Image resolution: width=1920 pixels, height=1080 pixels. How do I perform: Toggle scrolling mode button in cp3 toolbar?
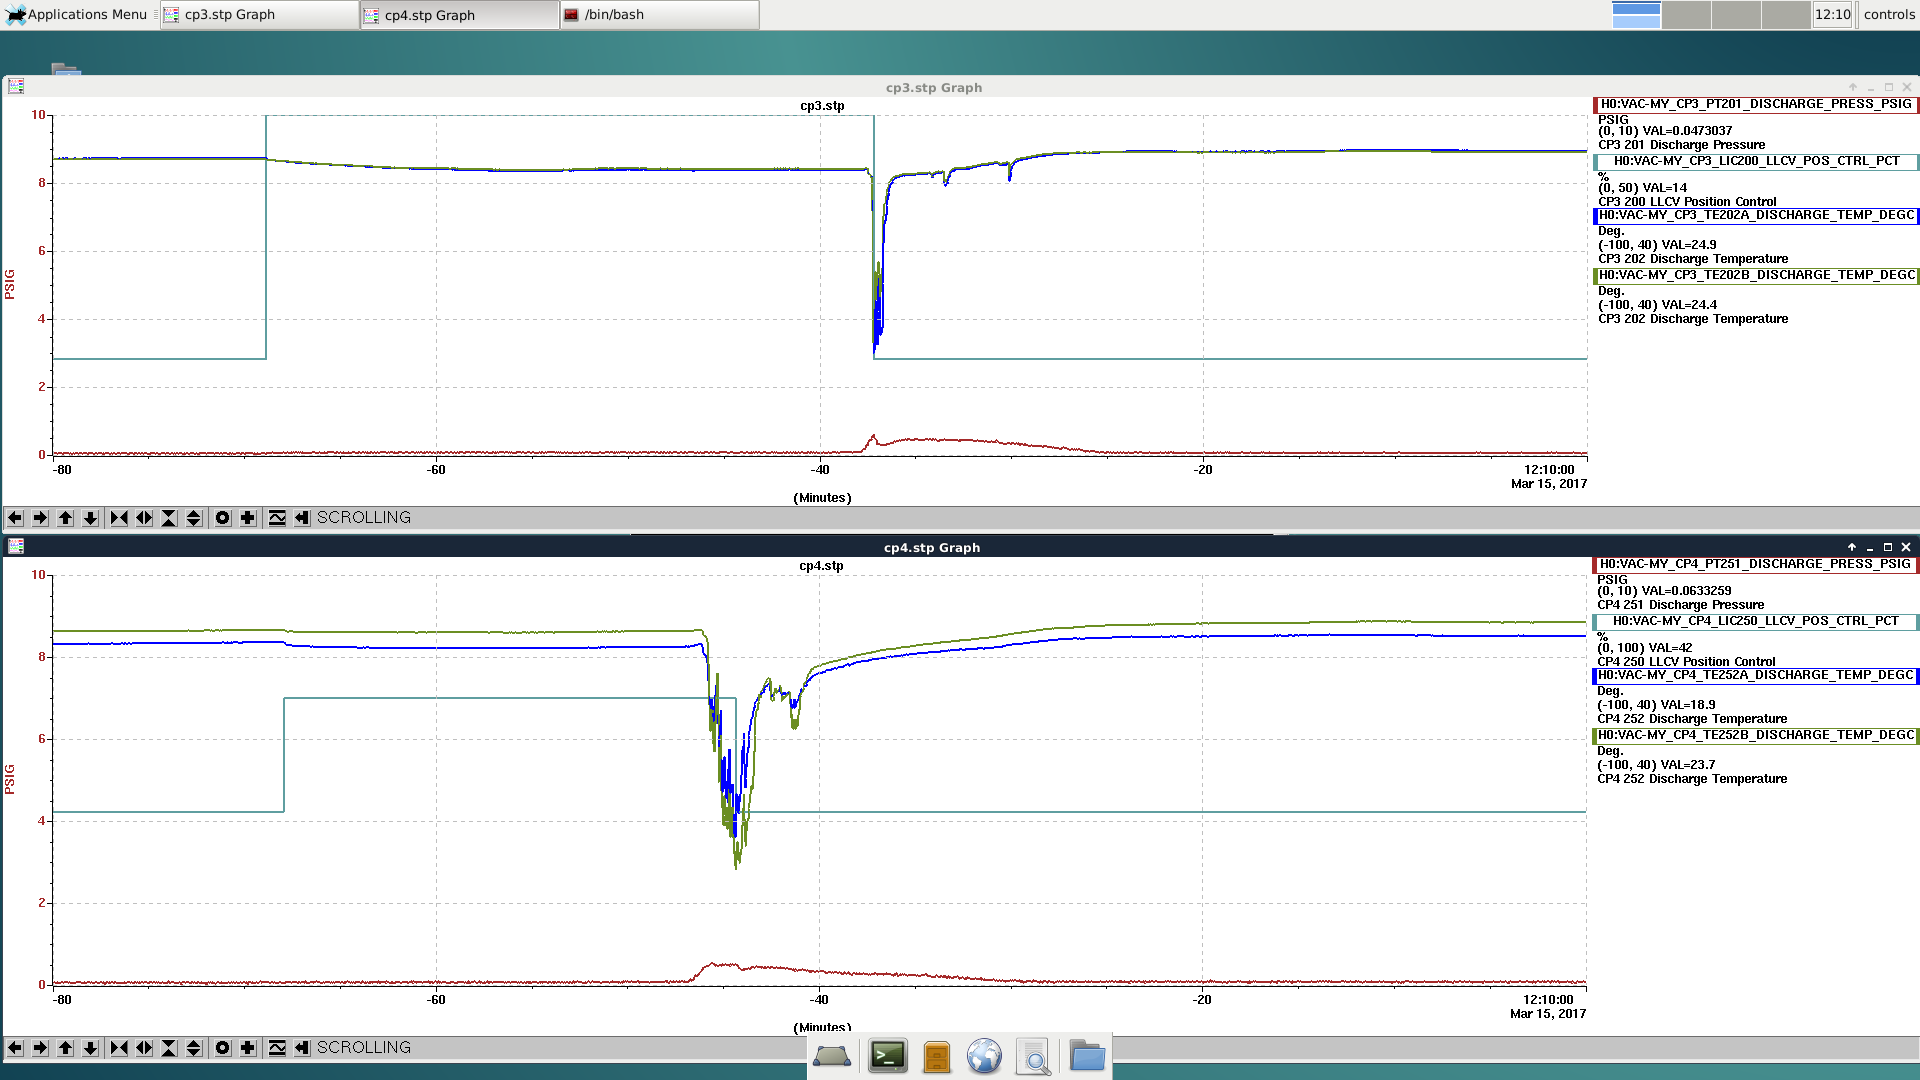pyautogui.click(x=302, y=518)
